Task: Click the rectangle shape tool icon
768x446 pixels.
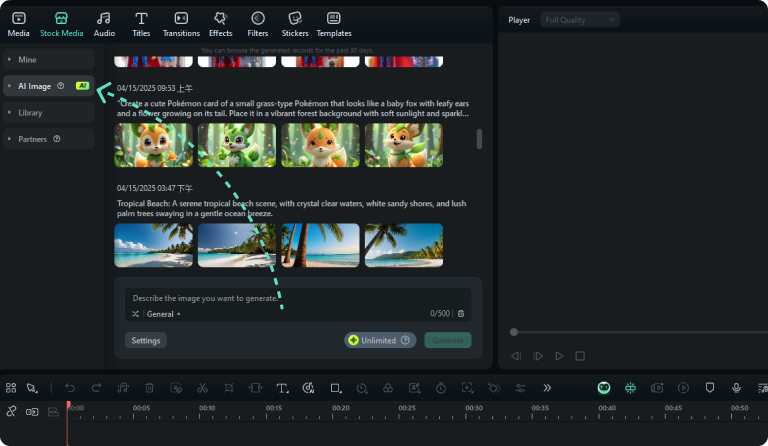Action: coord(336,388)
